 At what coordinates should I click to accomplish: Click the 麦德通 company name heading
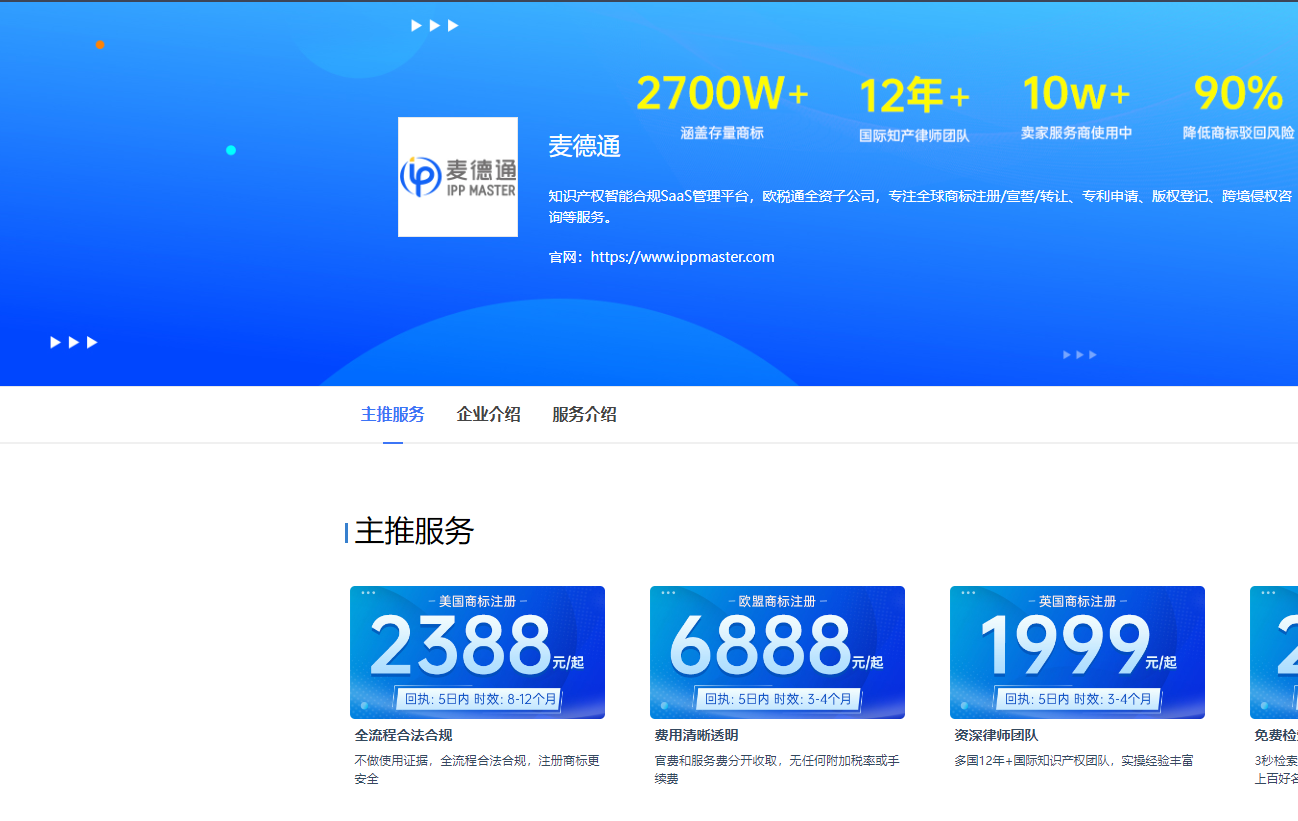585,146
